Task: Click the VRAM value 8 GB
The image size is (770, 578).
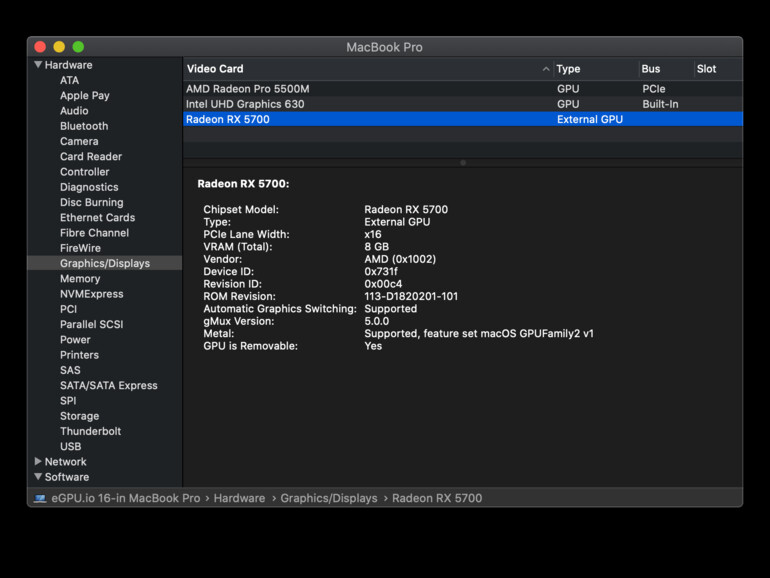Action: [x=376, y=247]
